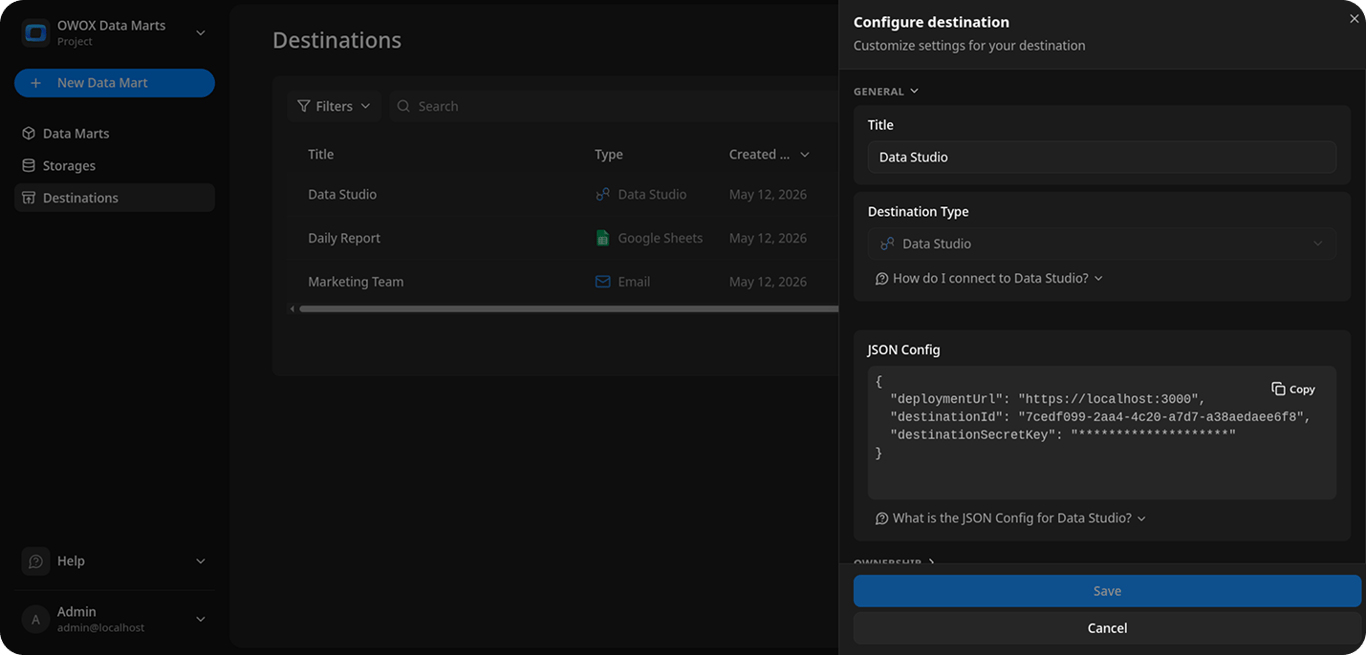Click the May 12, 2026 date for Daily Report
Viewport: 1366px width, 655px height.
pyautogui.click(x=768, y=238)
